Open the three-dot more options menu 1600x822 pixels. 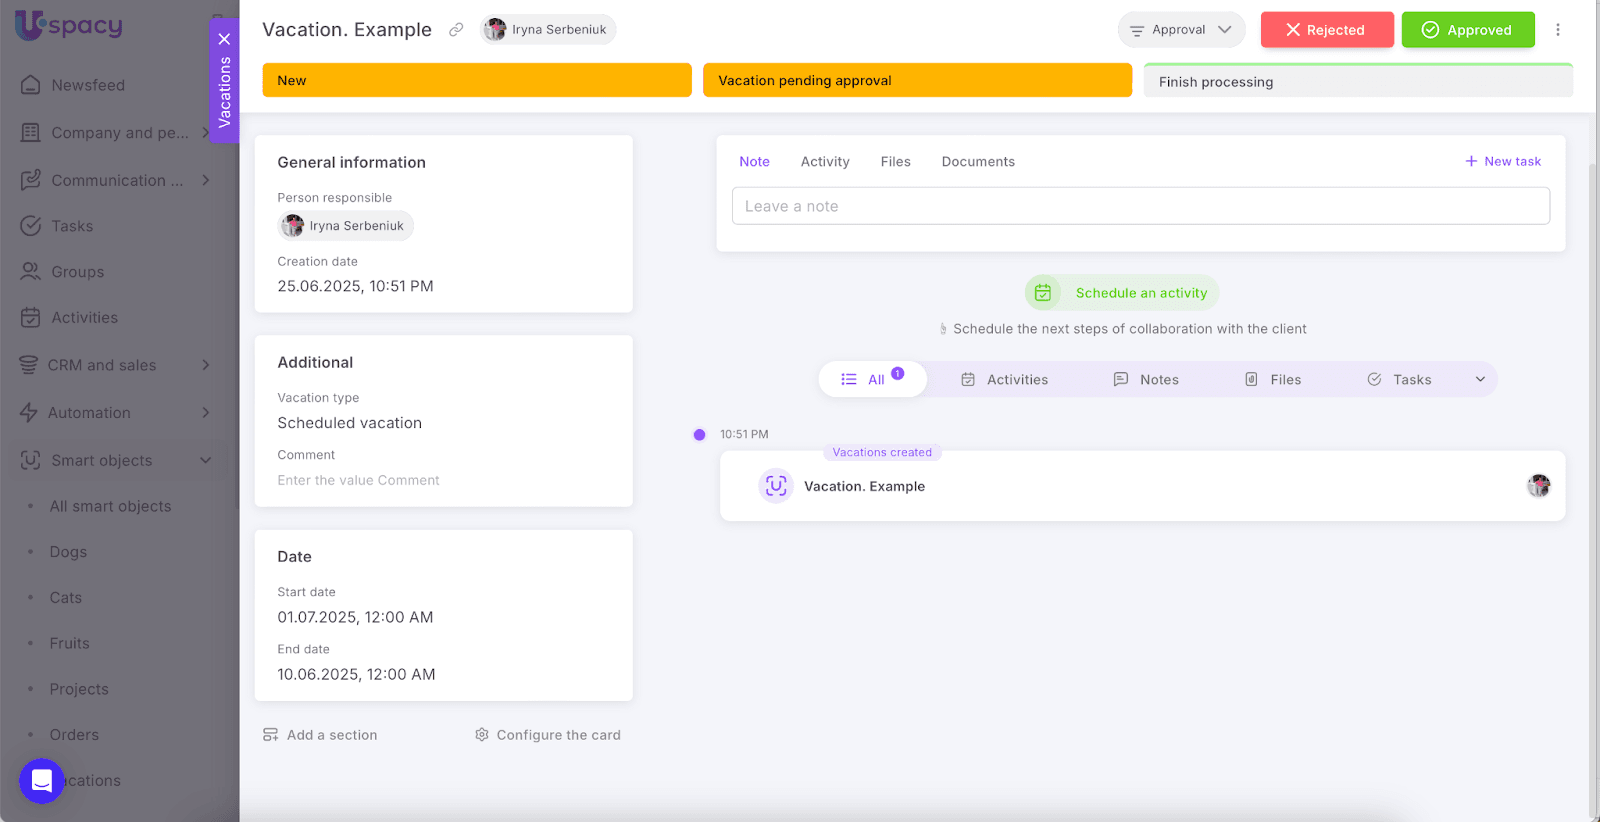click(x=1557, y=30)
